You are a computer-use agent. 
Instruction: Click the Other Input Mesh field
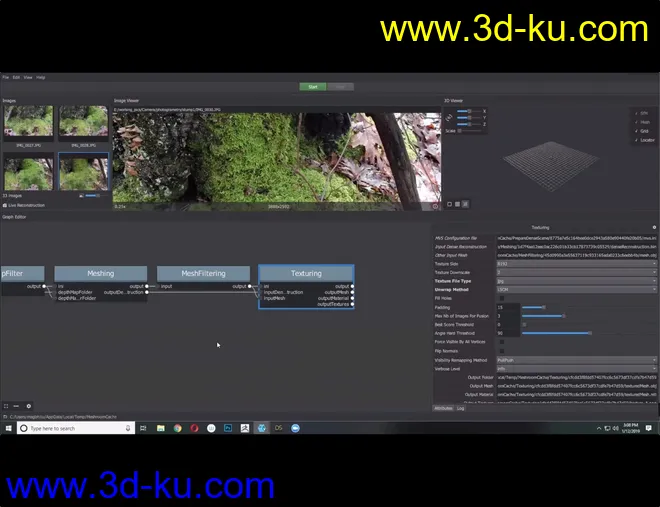tap(576, 255)
